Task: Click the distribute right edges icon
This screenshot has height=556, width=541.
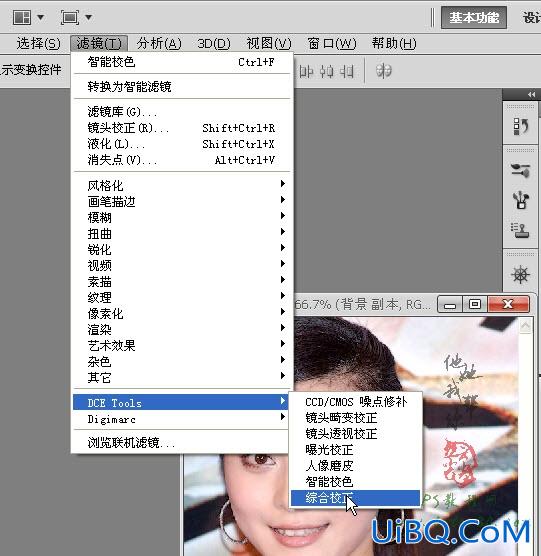Action: (347, 72)
